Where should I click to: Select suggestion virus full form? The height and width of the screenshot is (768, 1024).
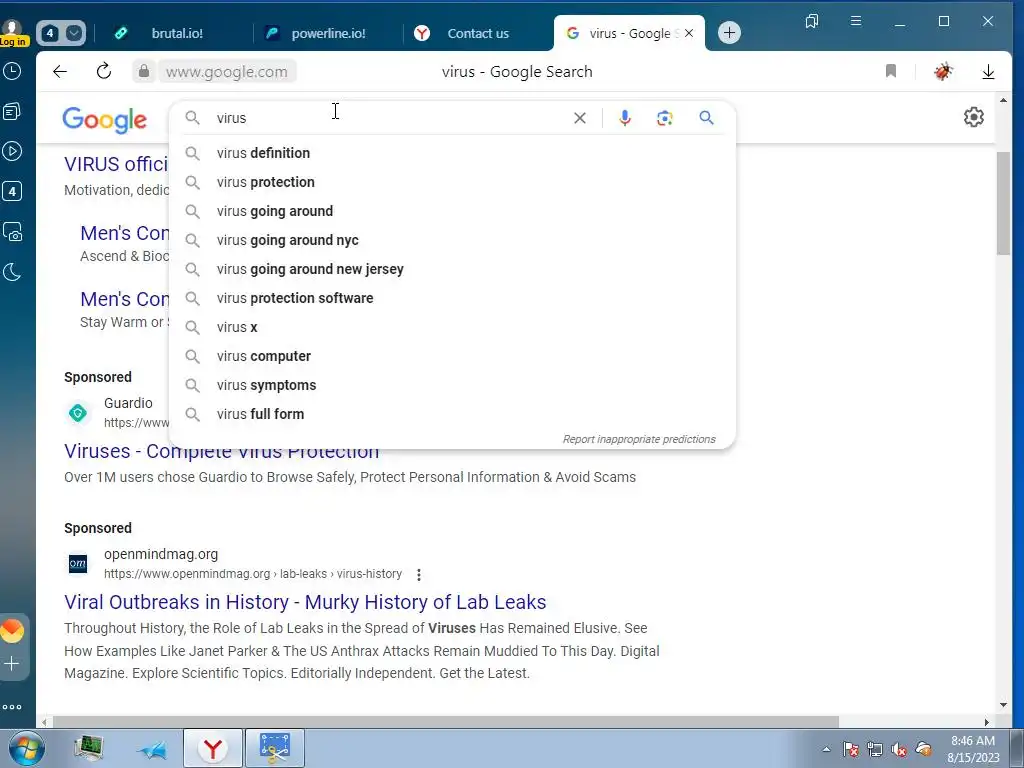(452, 414)
